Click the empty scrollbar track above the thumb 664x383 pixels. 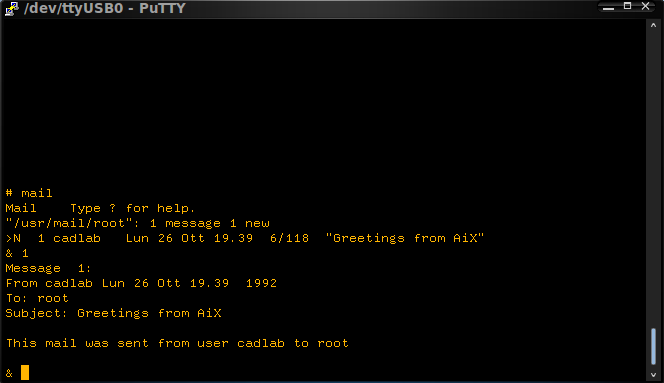tap(653, 178)
